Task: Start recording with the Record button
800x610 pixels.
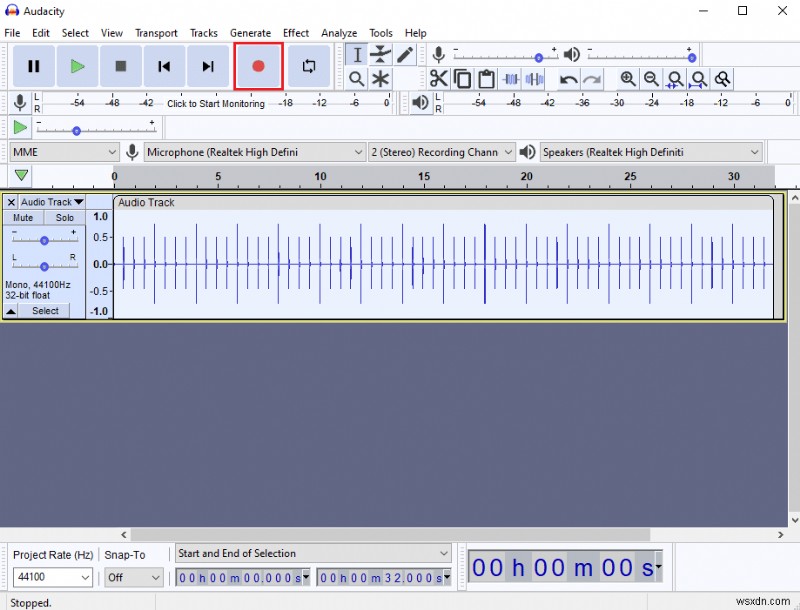Action: 258,66
